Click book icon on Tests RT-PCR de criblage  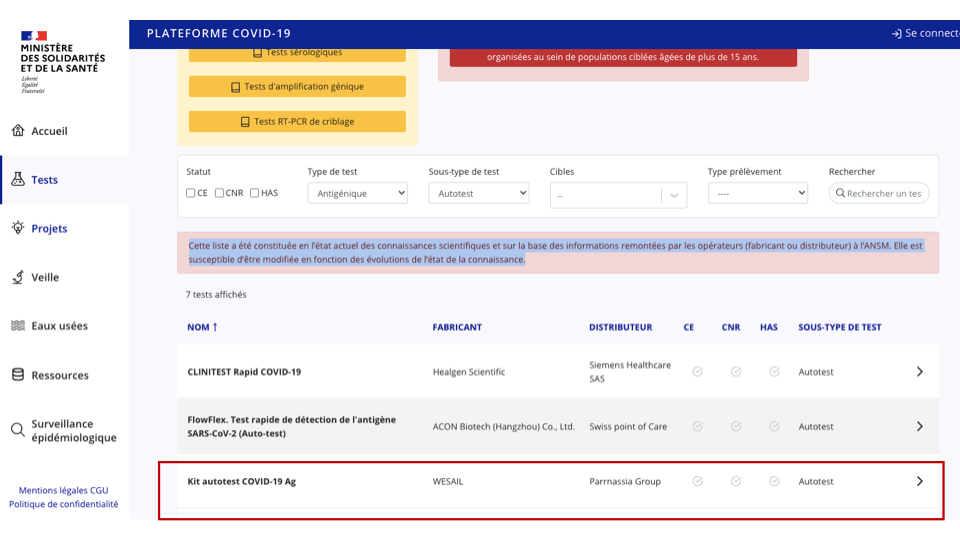point(245,122)
